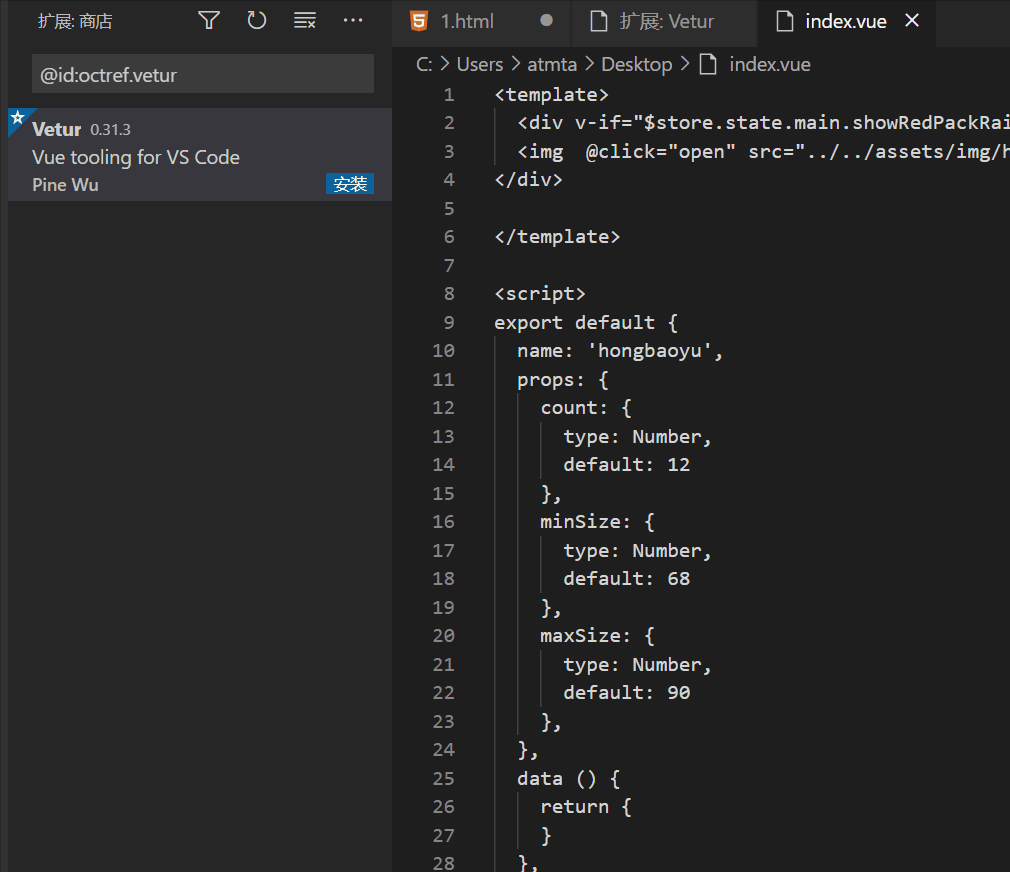Click the 'Vue tooling for VS Code' description
The width and height of the screenshot is (1010, 872).
click(x=136, y=157)
